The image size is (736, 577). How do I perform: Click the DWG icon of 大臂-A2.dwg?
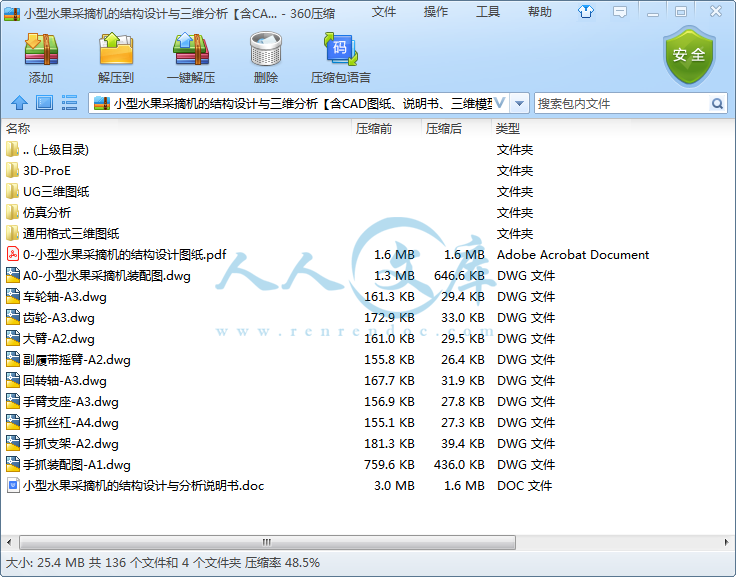coord(13,338)
